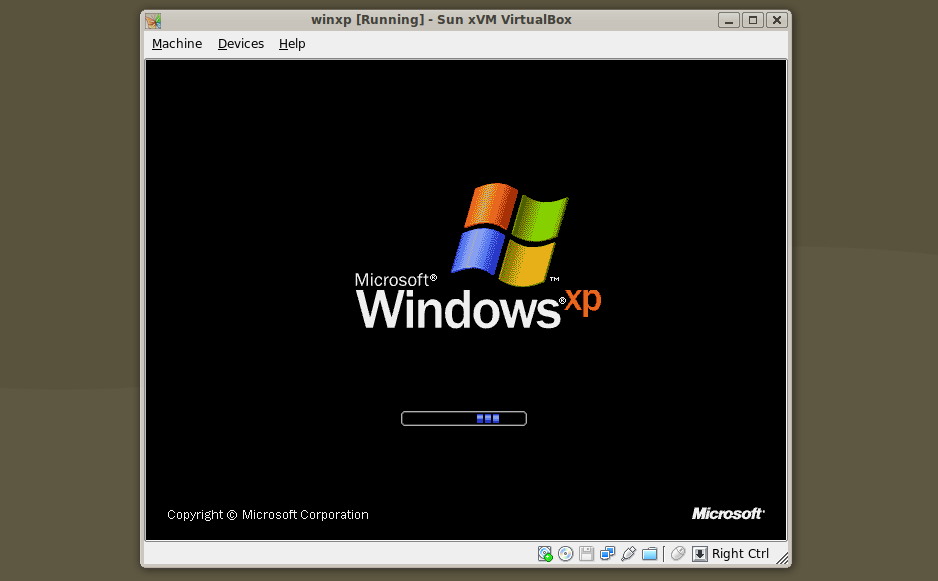Click the Windows XP flag logo
938x581 pixels.
[x=510, y=230]
